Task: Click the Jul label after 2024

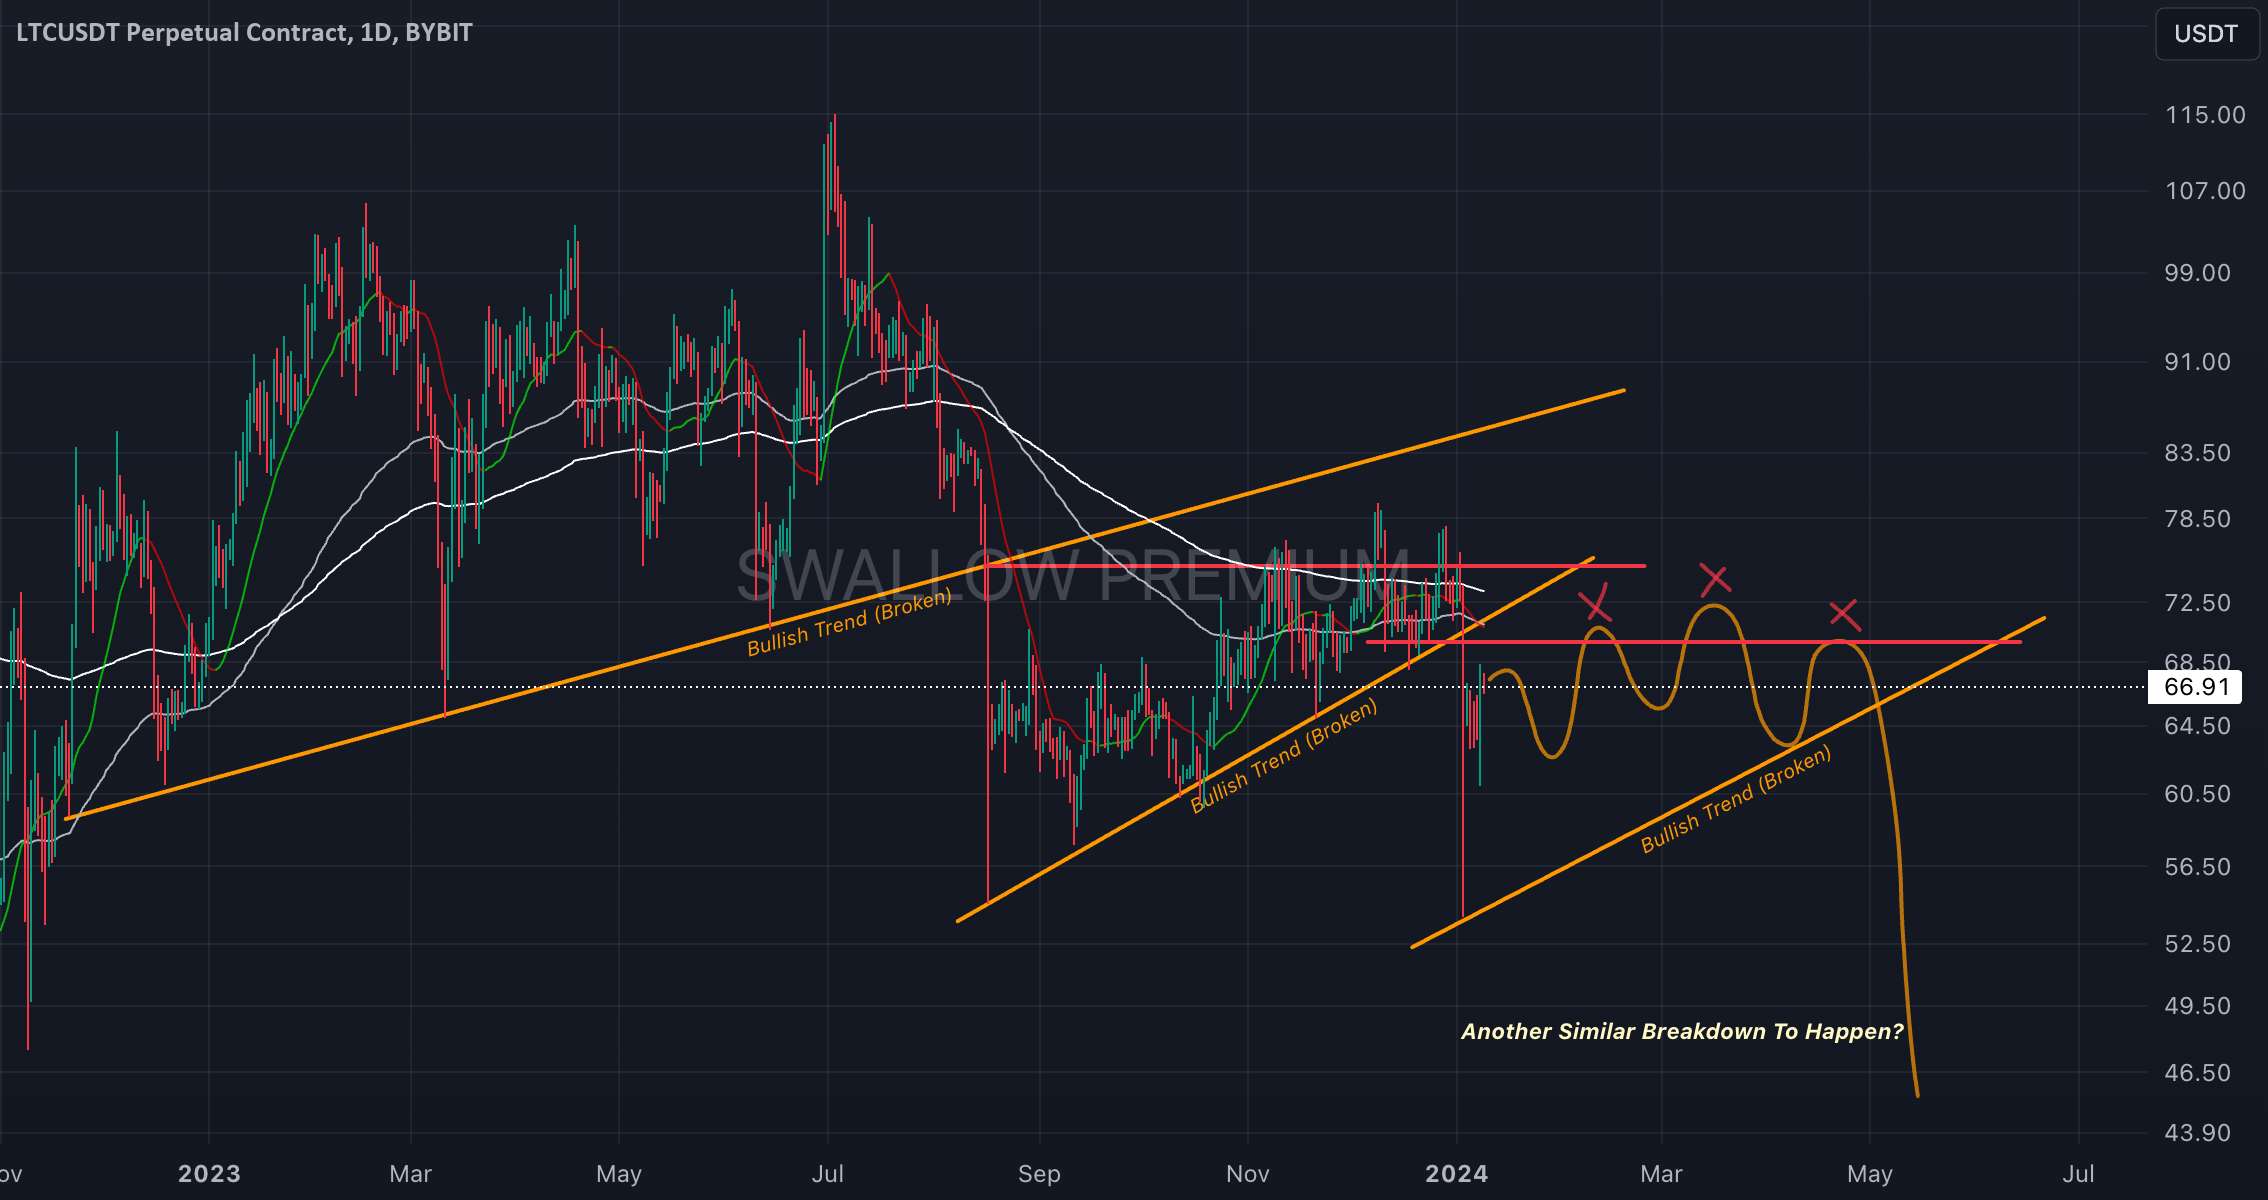Action: 2079,1174
